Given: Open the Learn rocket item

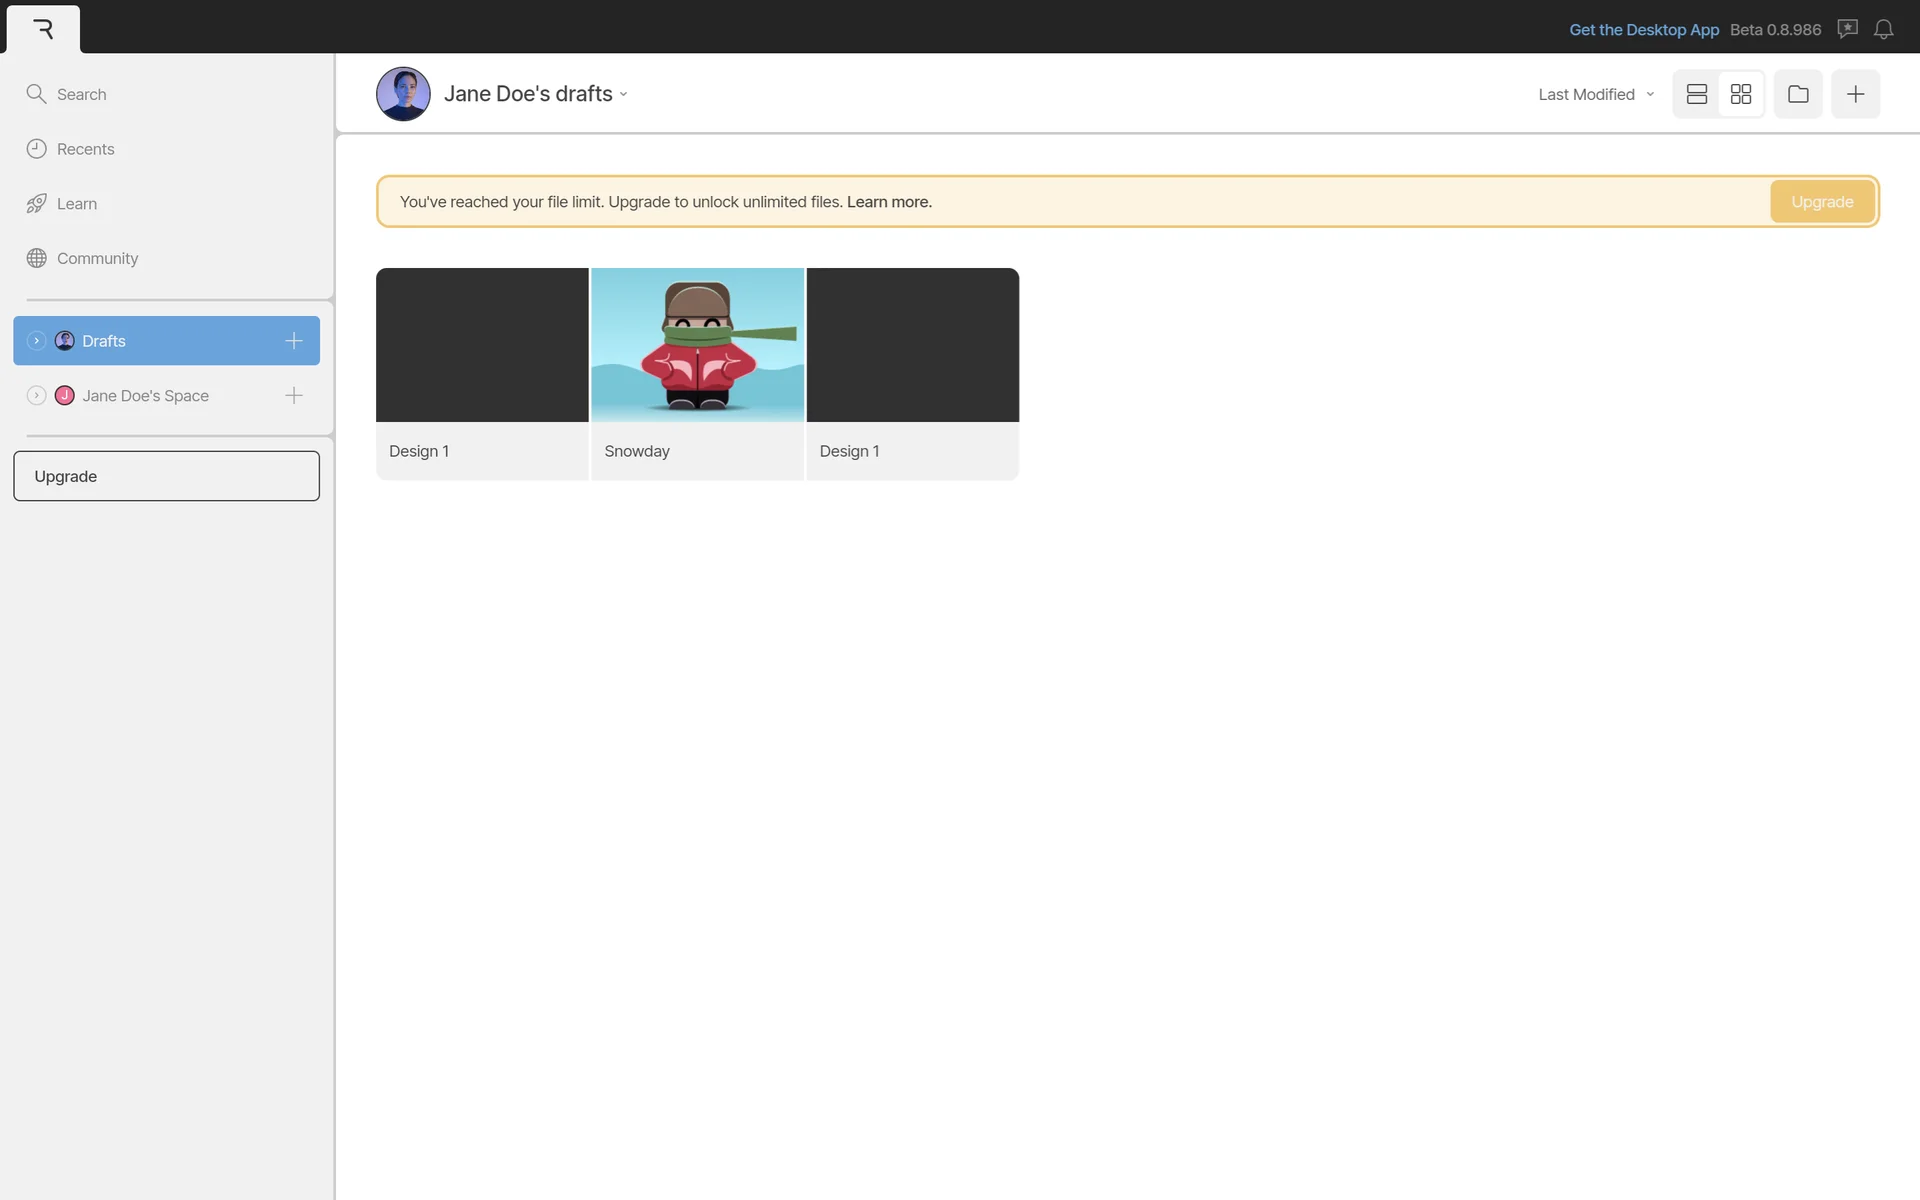Looking at the screenshot, I should pyautogui.click(x=76, y=204).
